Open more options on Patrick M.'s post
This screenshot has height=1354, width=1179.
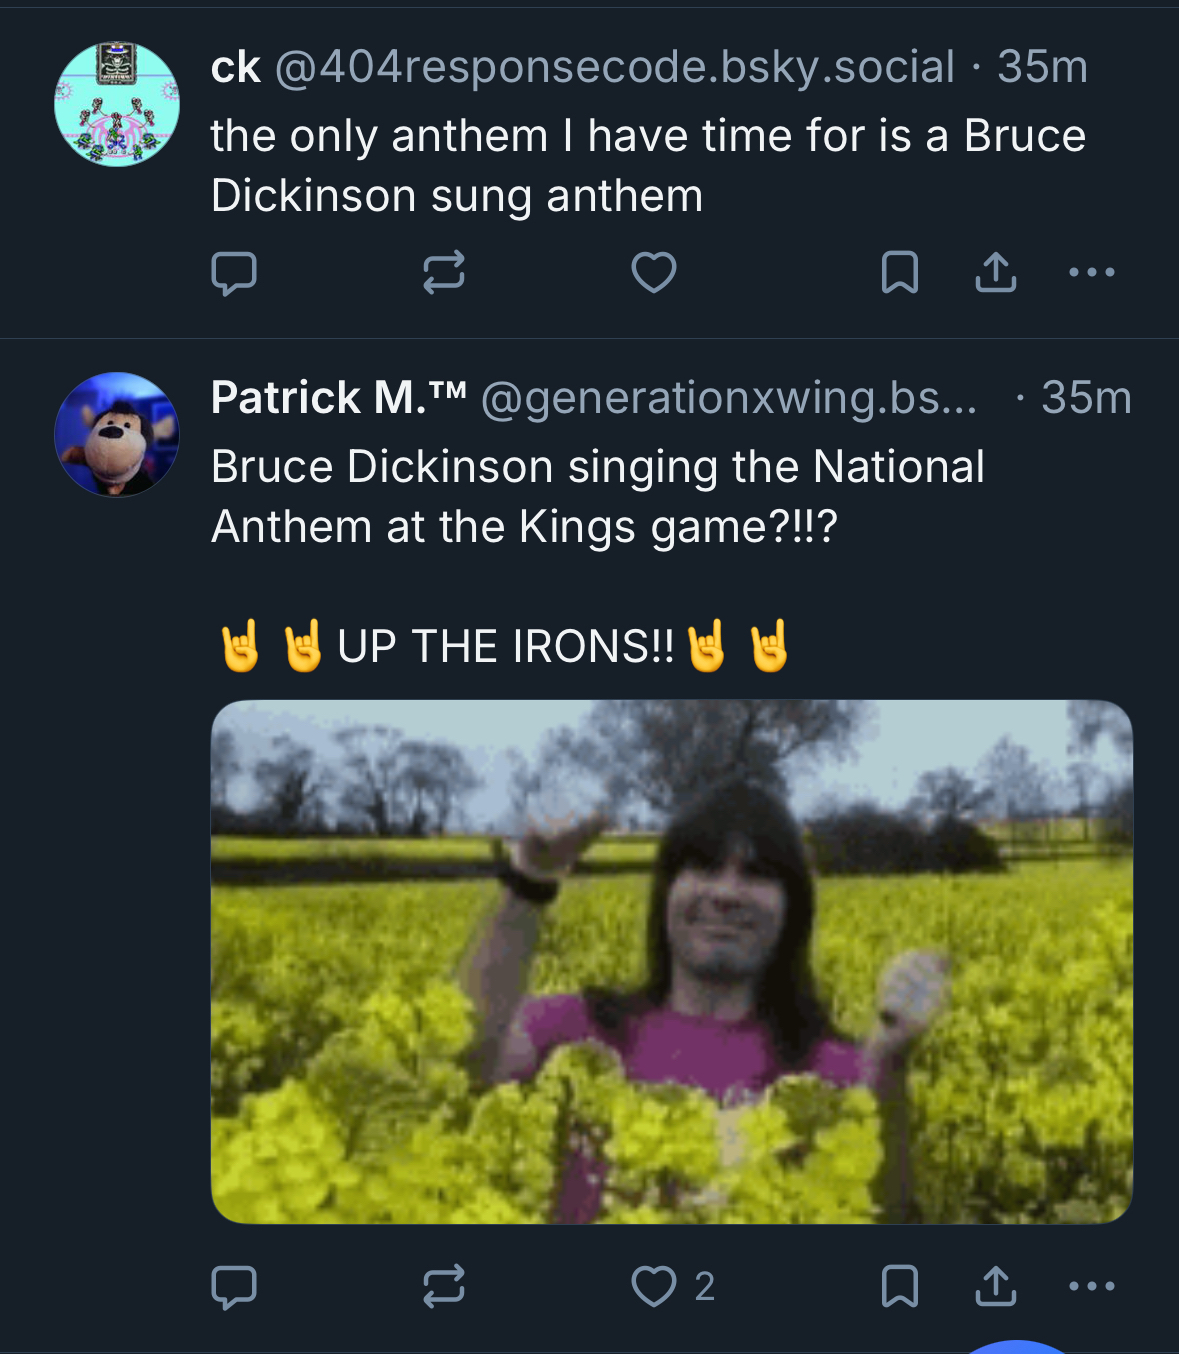click(x=1091, y=1287)
